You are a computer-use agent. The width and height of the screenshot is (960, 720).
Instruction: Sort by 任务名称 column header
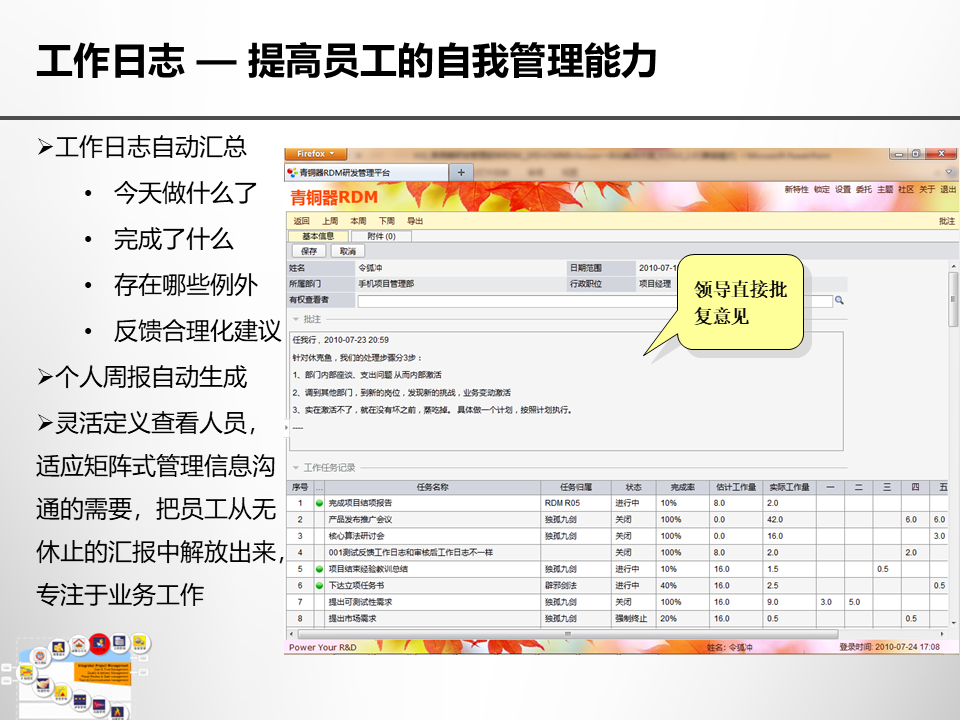[x=432, y=487]
